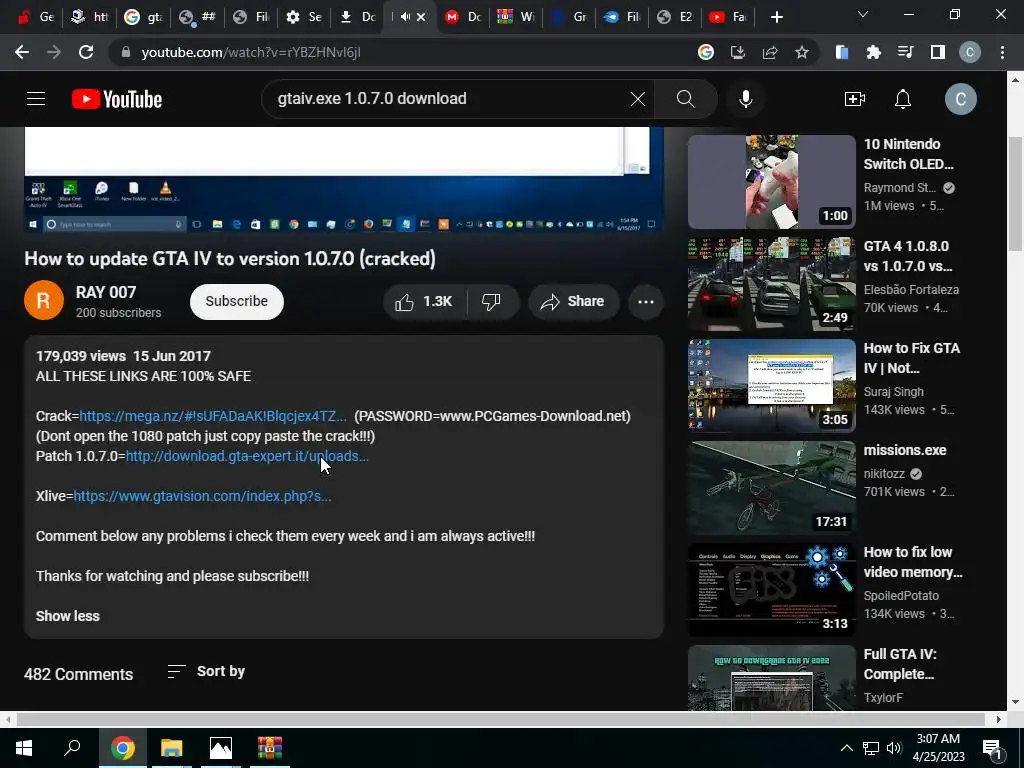The width and height of the screenshot is (1024, 768).
Task: Open the Windows notification center icon
Action: pyautogui.click(x=992, y=748)
